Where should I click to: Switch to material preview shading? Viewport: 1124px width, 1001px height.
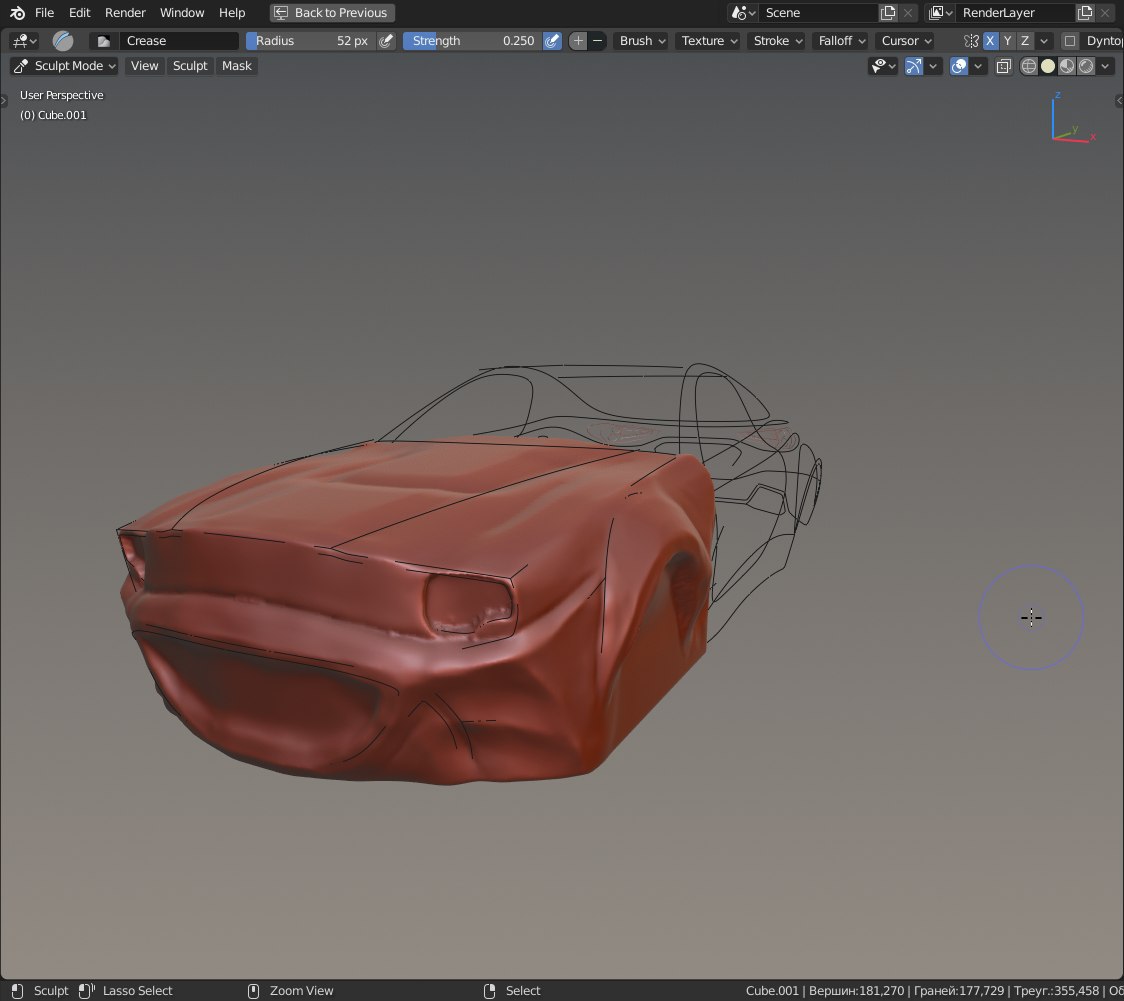[x=1067, y=67]
